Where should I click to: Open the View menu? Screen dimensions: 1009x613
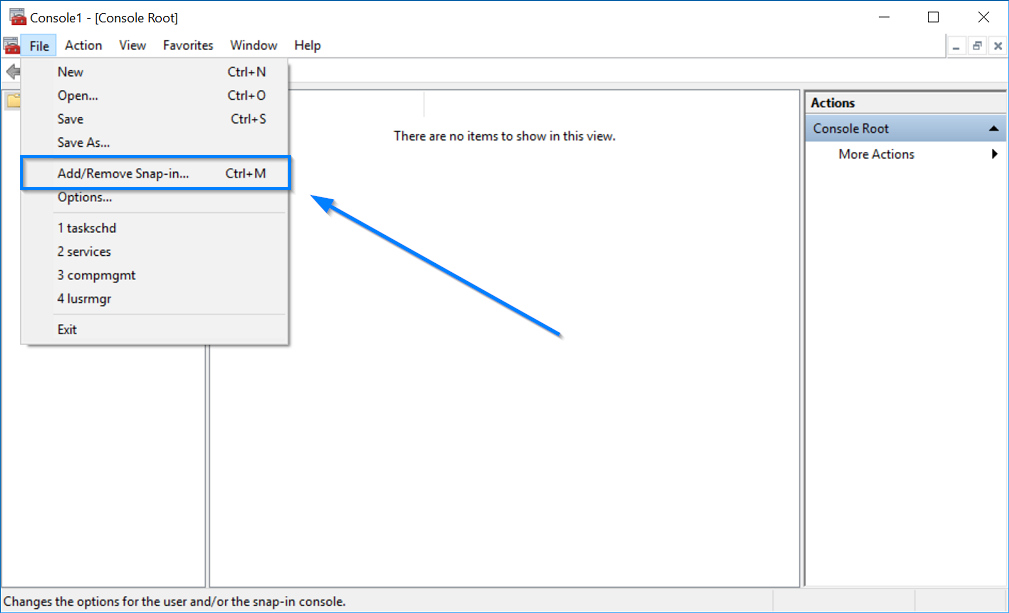[133, 46]
